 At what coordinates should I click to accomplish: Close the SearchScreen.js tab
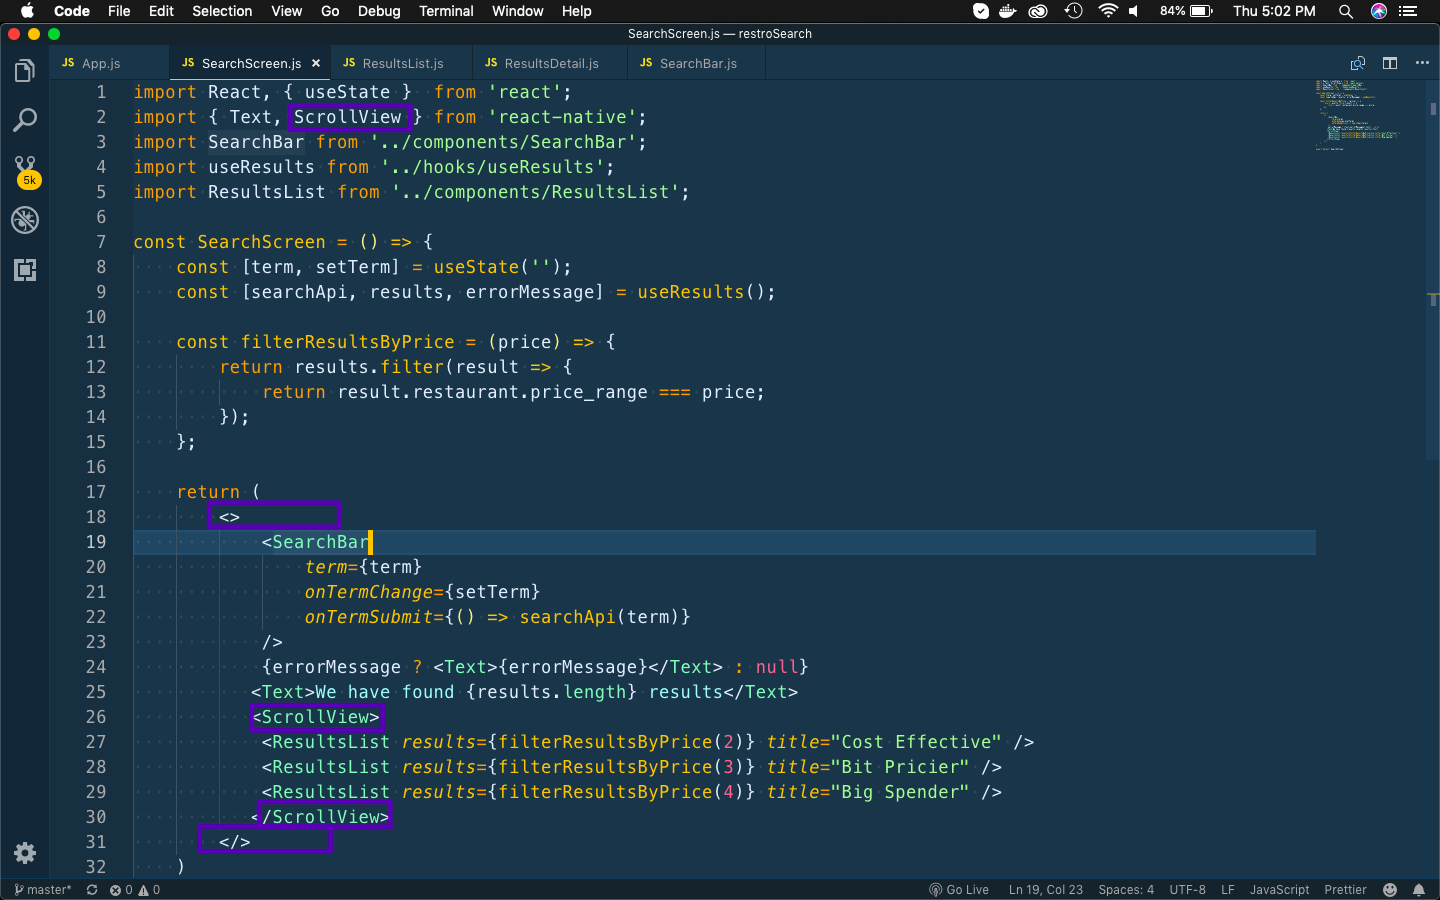pyautogui.click(x=316, y=63)
